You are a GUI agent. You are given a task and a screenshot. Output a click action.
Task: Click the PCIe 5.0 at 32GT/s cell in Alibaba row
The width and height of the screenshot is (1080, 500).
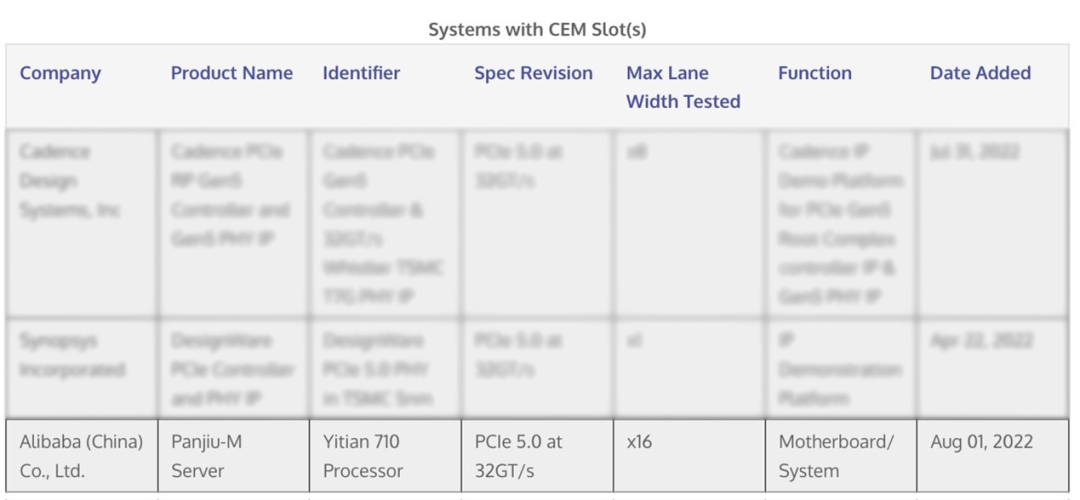point(518,456)
